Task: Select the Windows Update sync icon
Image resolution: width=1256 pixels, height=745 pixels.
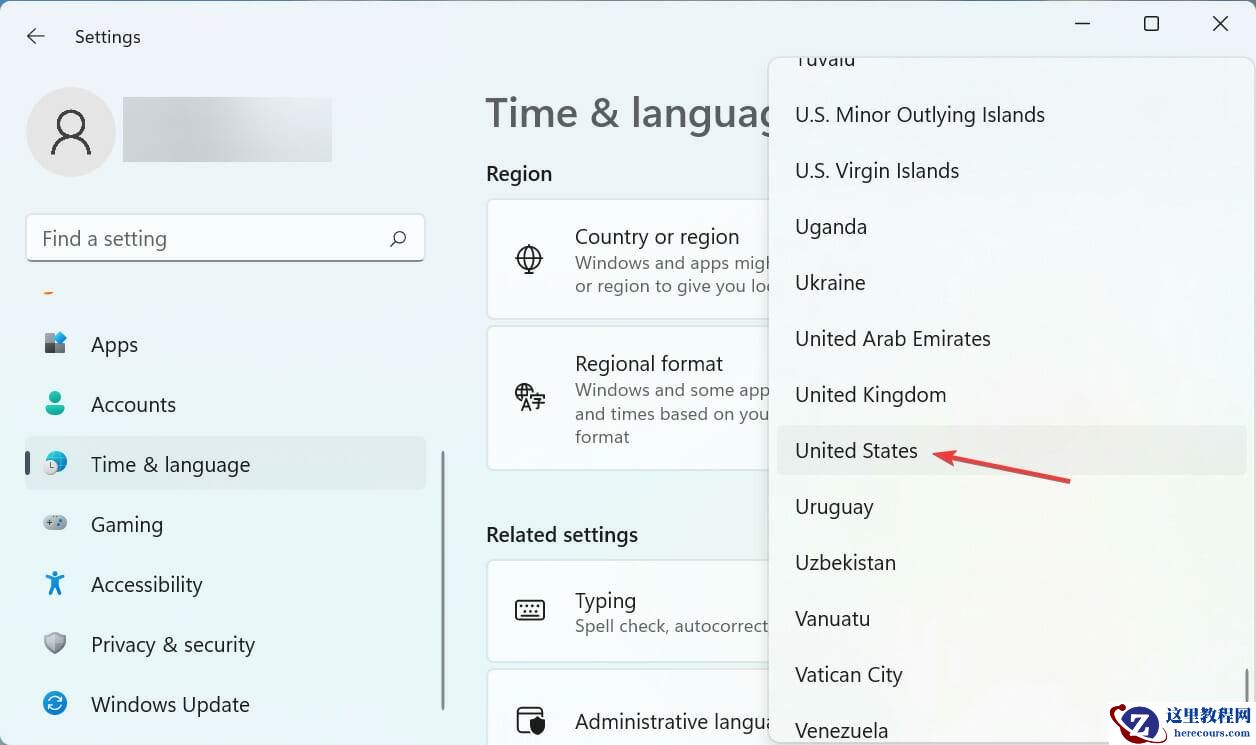Action: coord(55,704)
